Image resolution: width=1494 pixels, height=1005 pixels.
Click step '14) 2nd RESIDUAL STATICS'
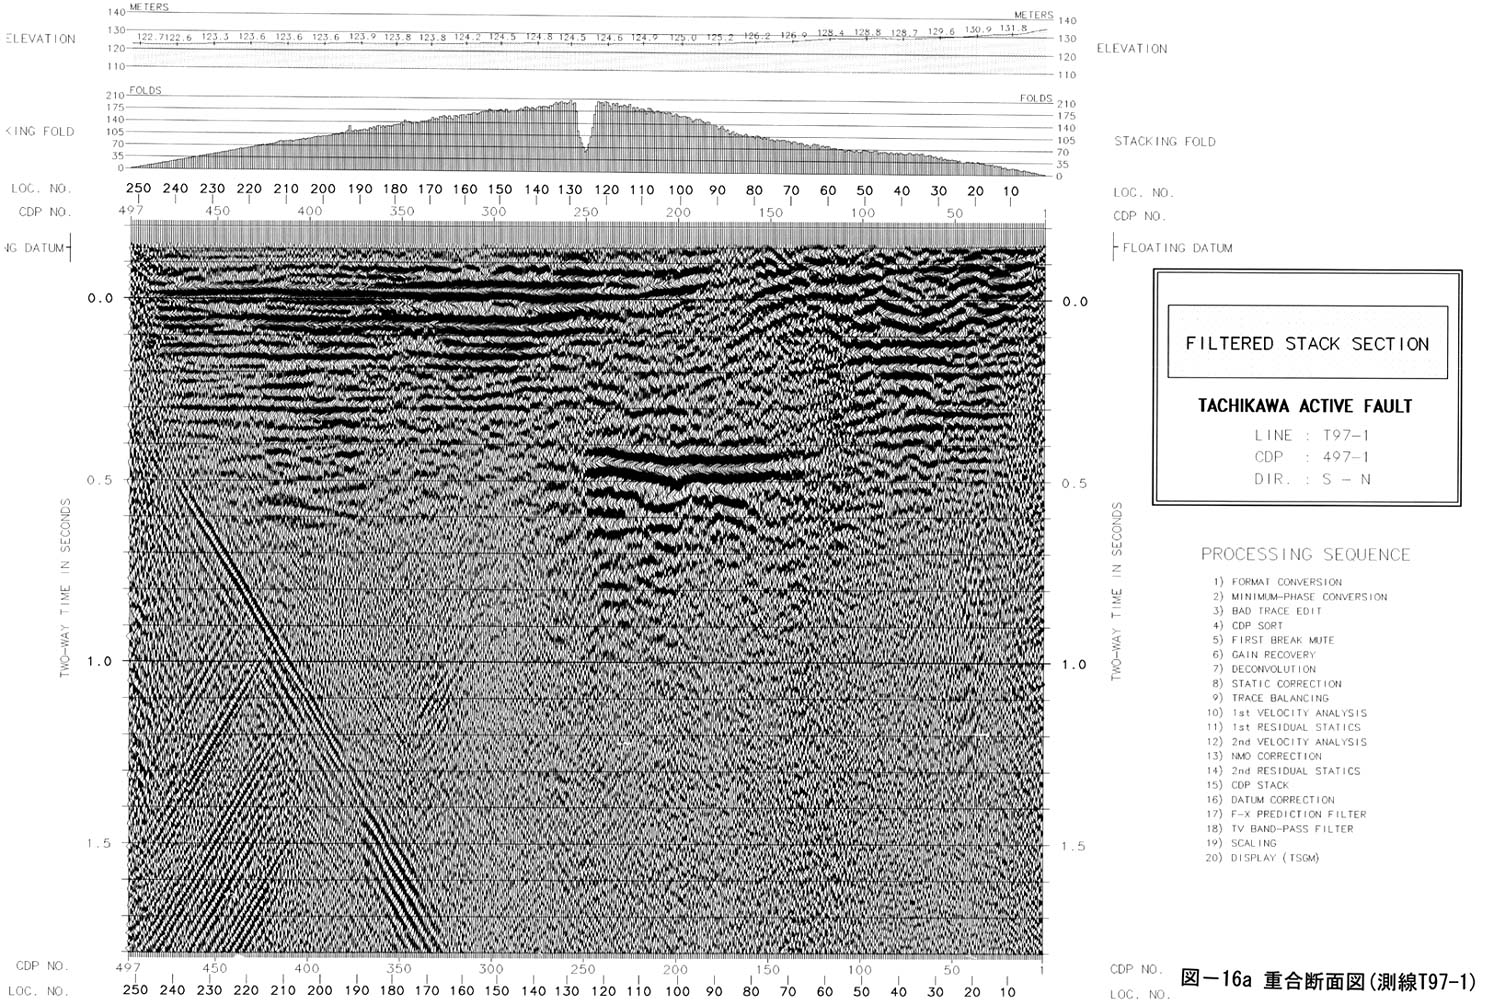pyautogui.click(x=1284, y=771)
